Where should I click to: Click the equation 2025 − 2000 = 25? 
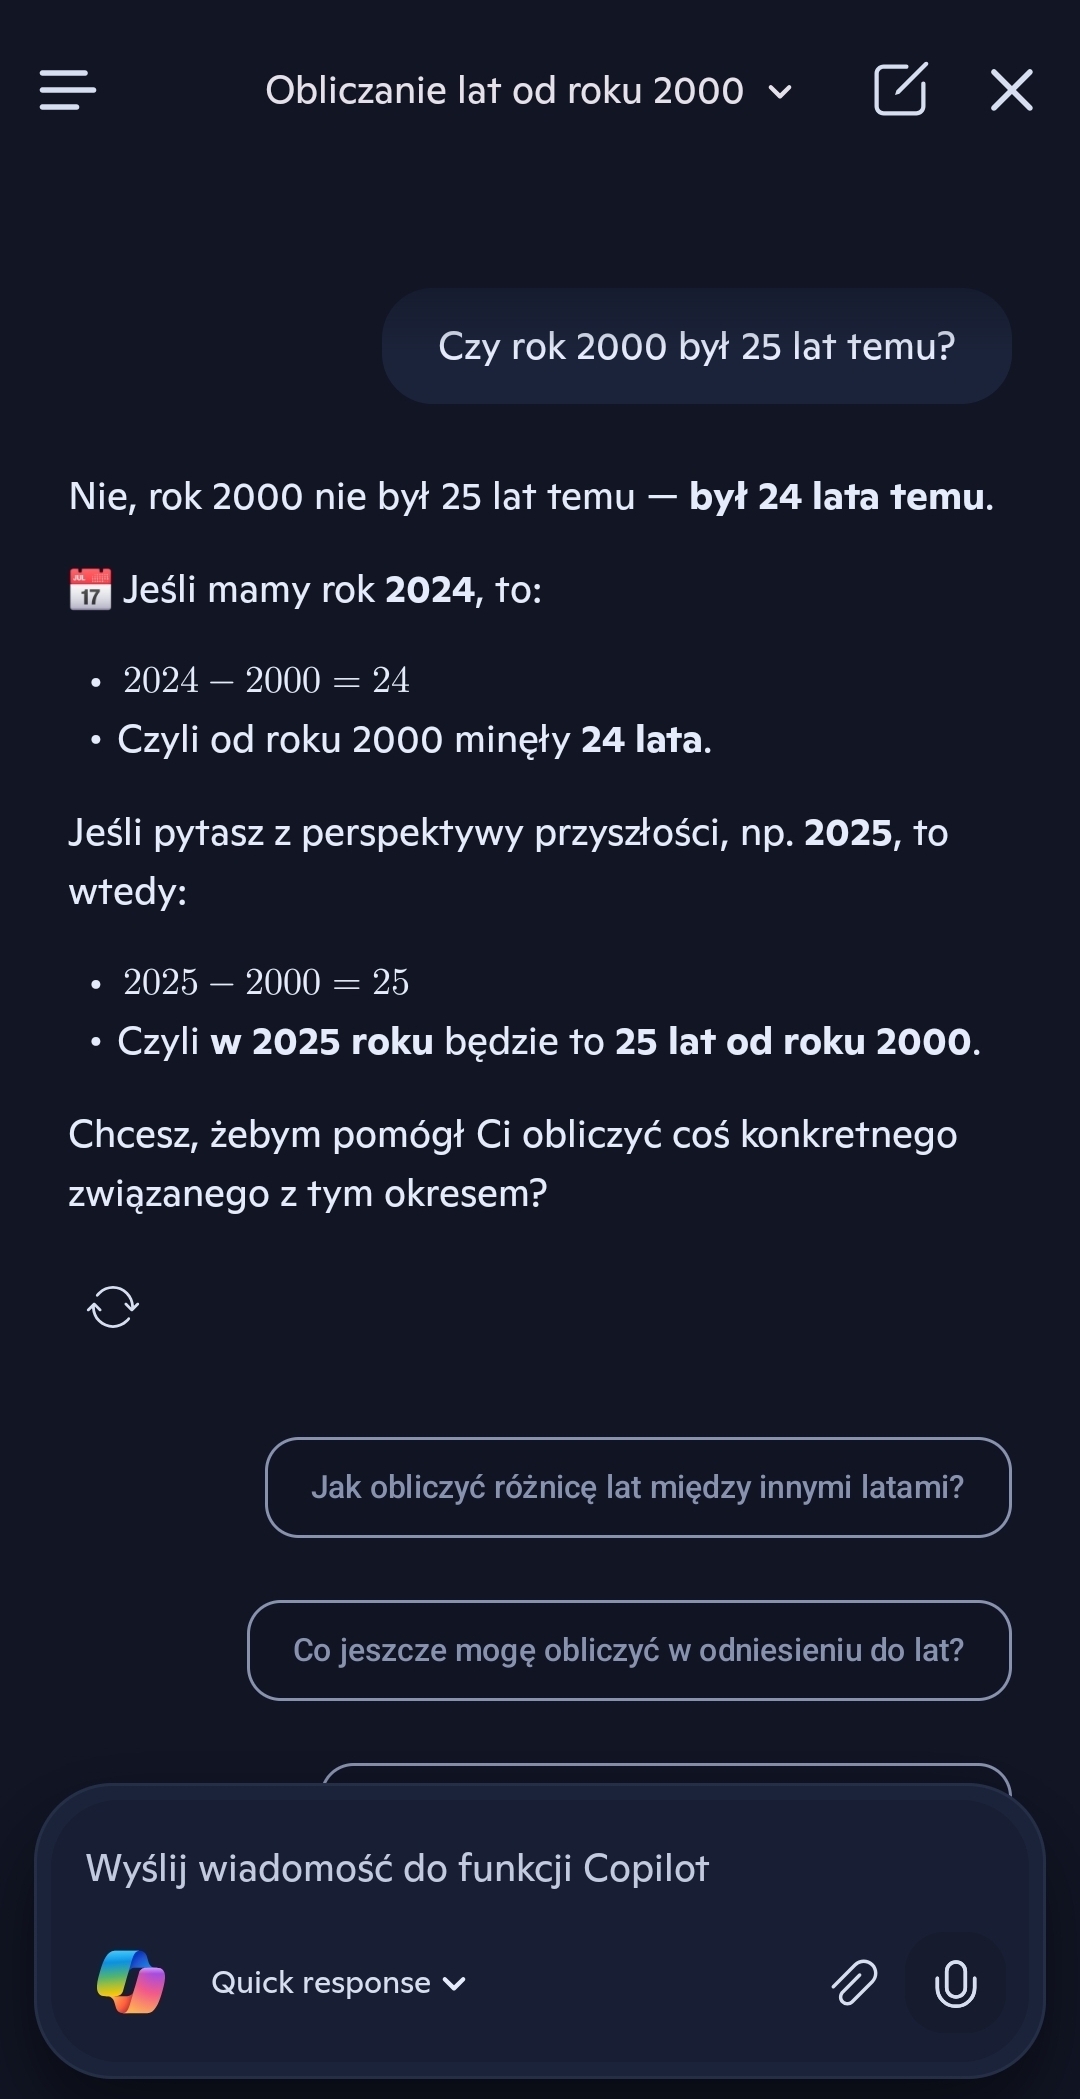pos(266,983)
